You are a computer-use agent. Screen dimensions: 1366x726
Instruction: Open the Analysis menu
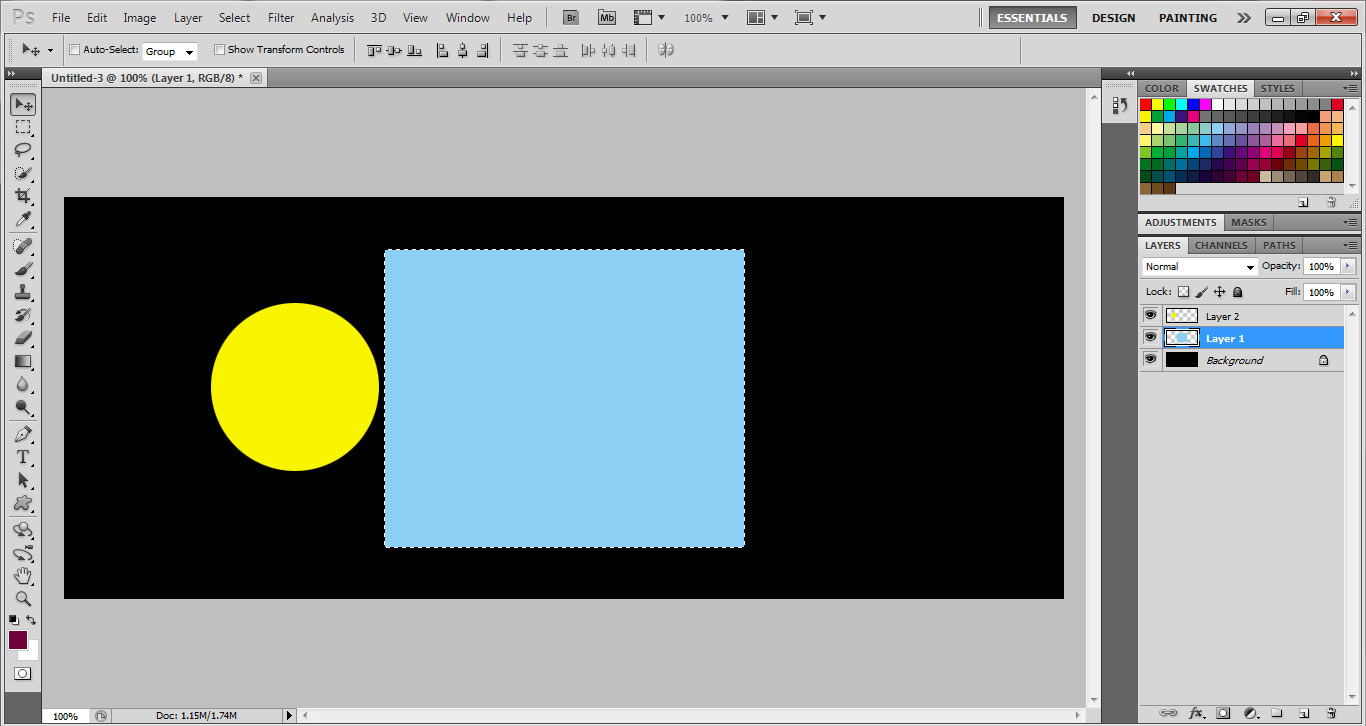point(332,18)
